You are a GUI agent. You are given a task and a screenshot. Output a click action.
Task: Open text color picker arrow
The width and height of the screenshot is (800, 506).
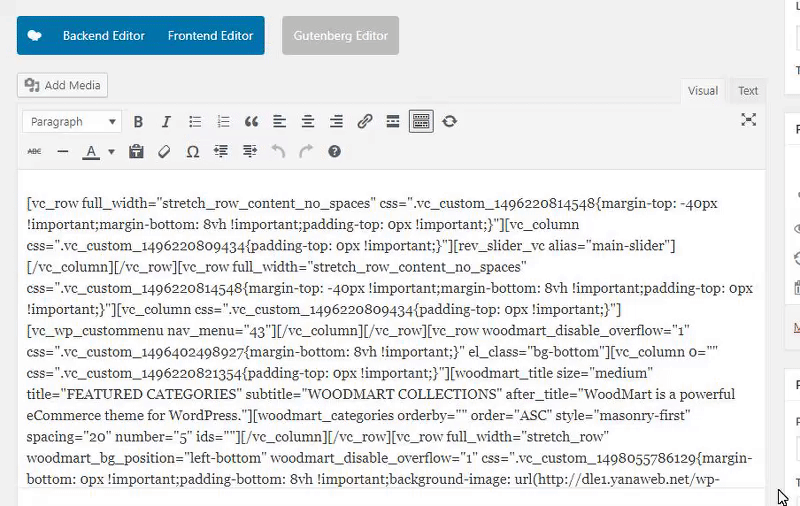[x=111, y=152]
